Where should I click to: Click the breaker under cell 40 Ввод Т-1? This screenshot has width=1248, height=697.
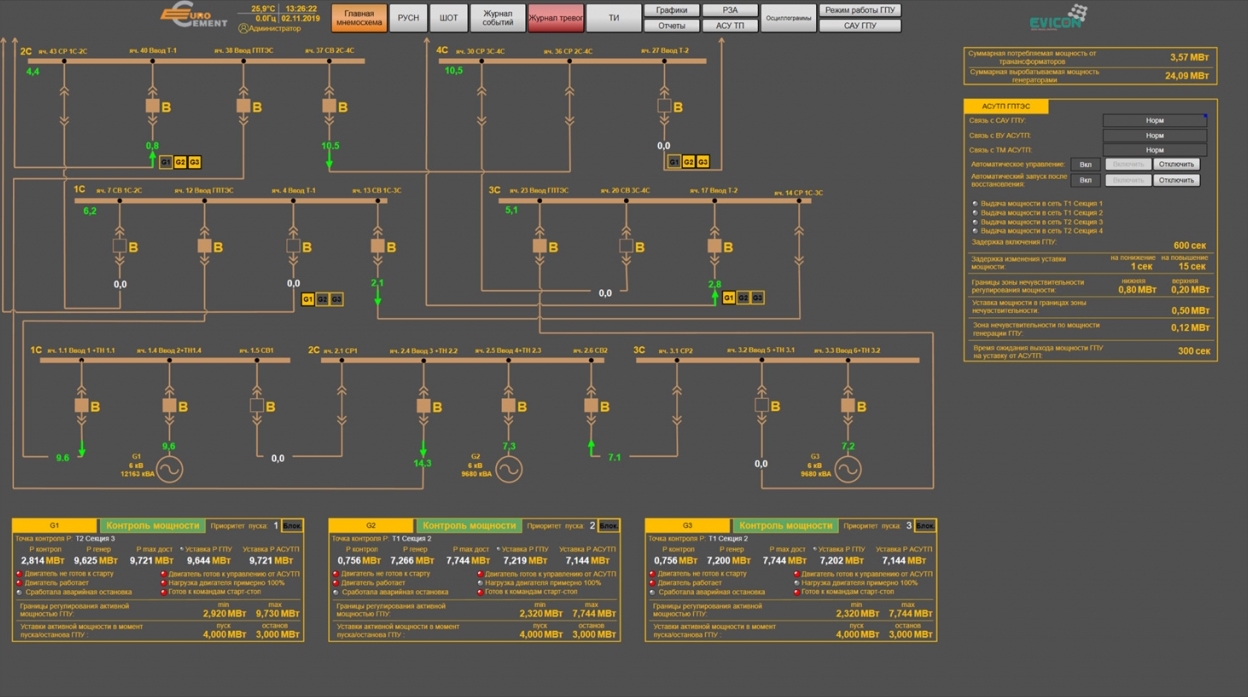coord(152,105)
